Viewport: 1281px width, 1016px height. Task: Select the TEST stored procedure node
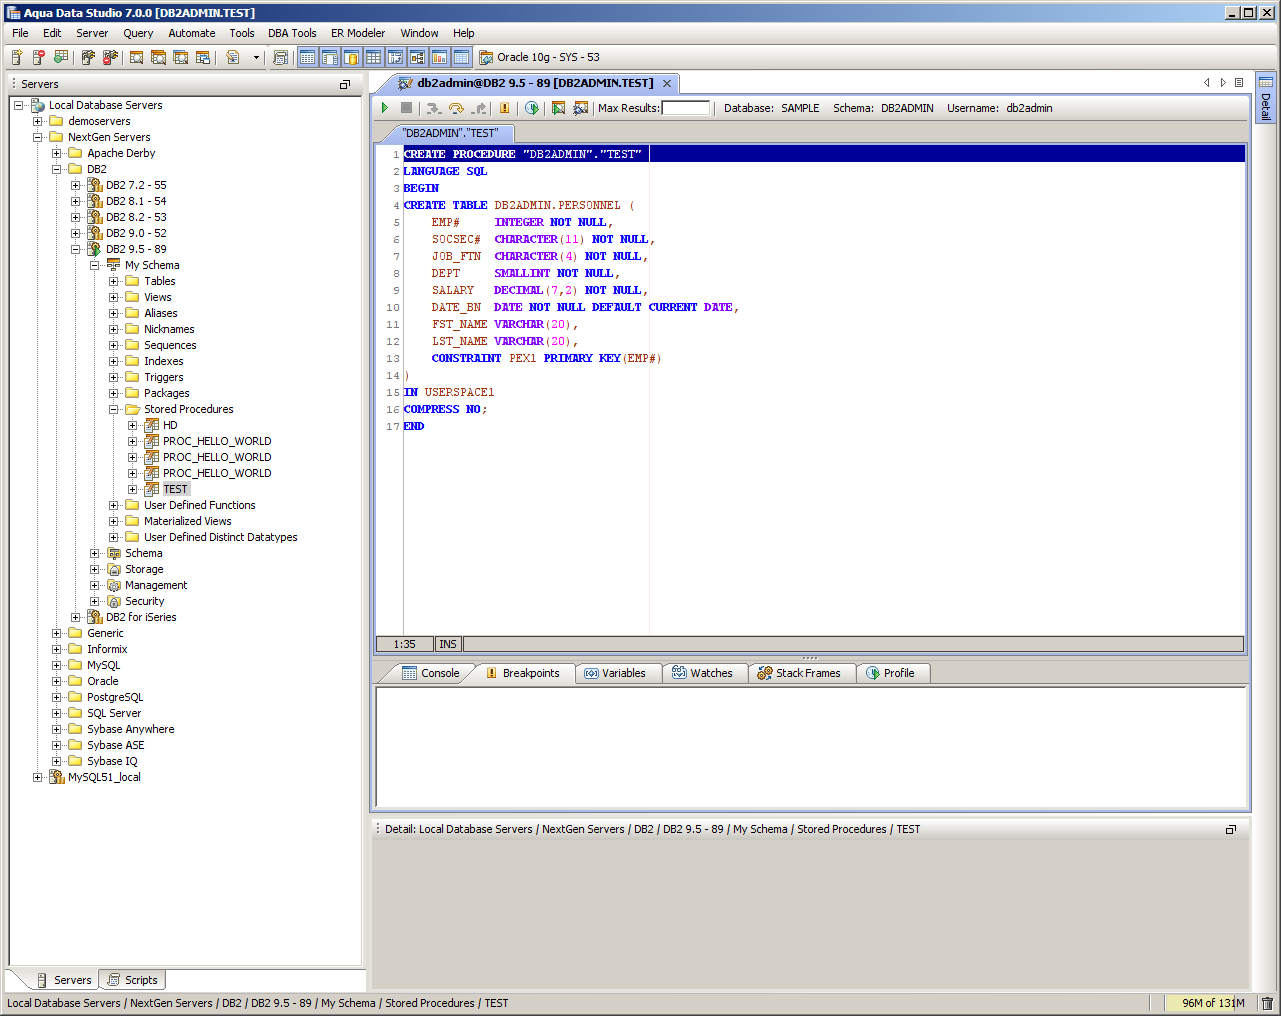tap(175, 489)
